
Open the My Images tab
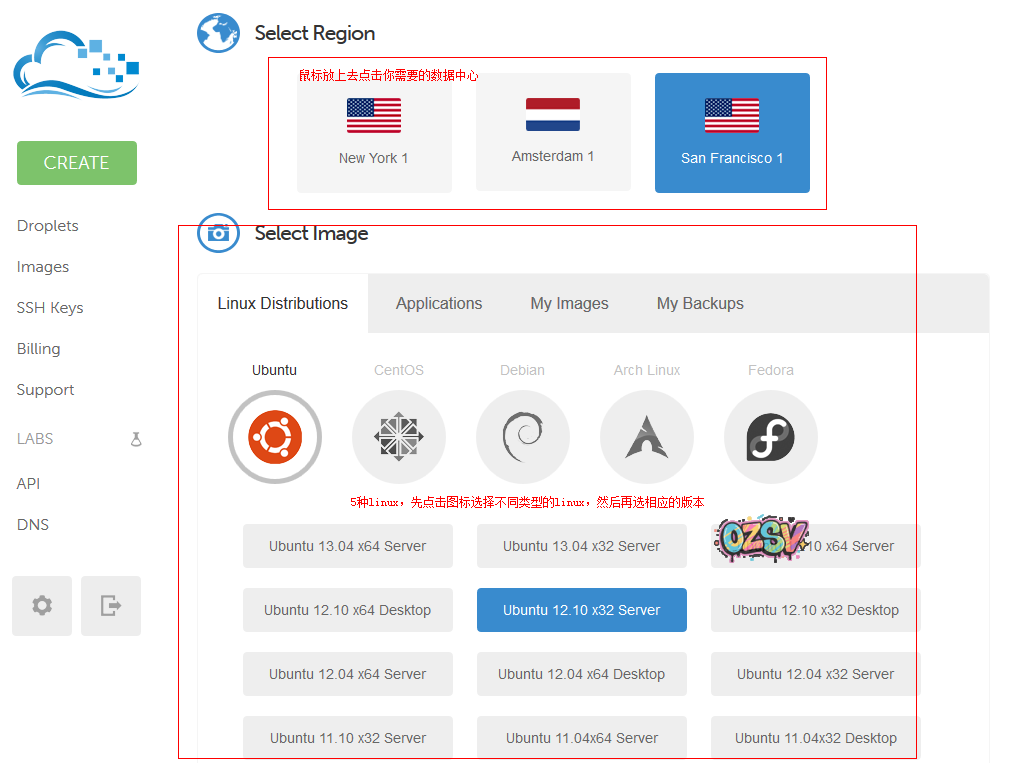coord(569,303)
